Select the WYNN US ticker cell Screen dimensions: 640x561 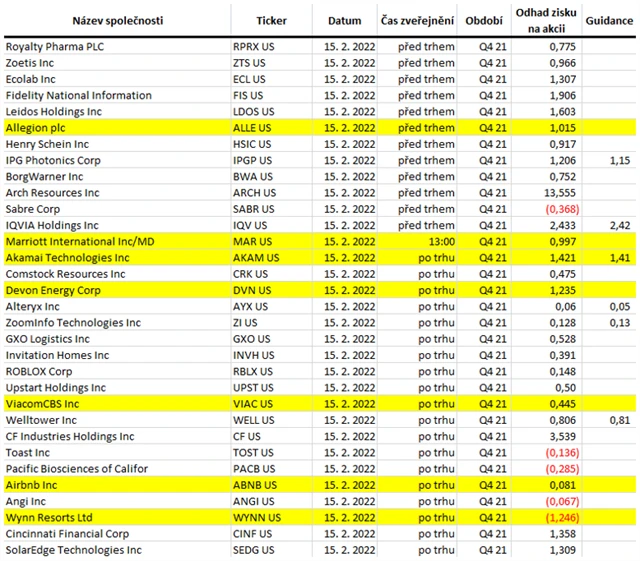pos(254,518)
